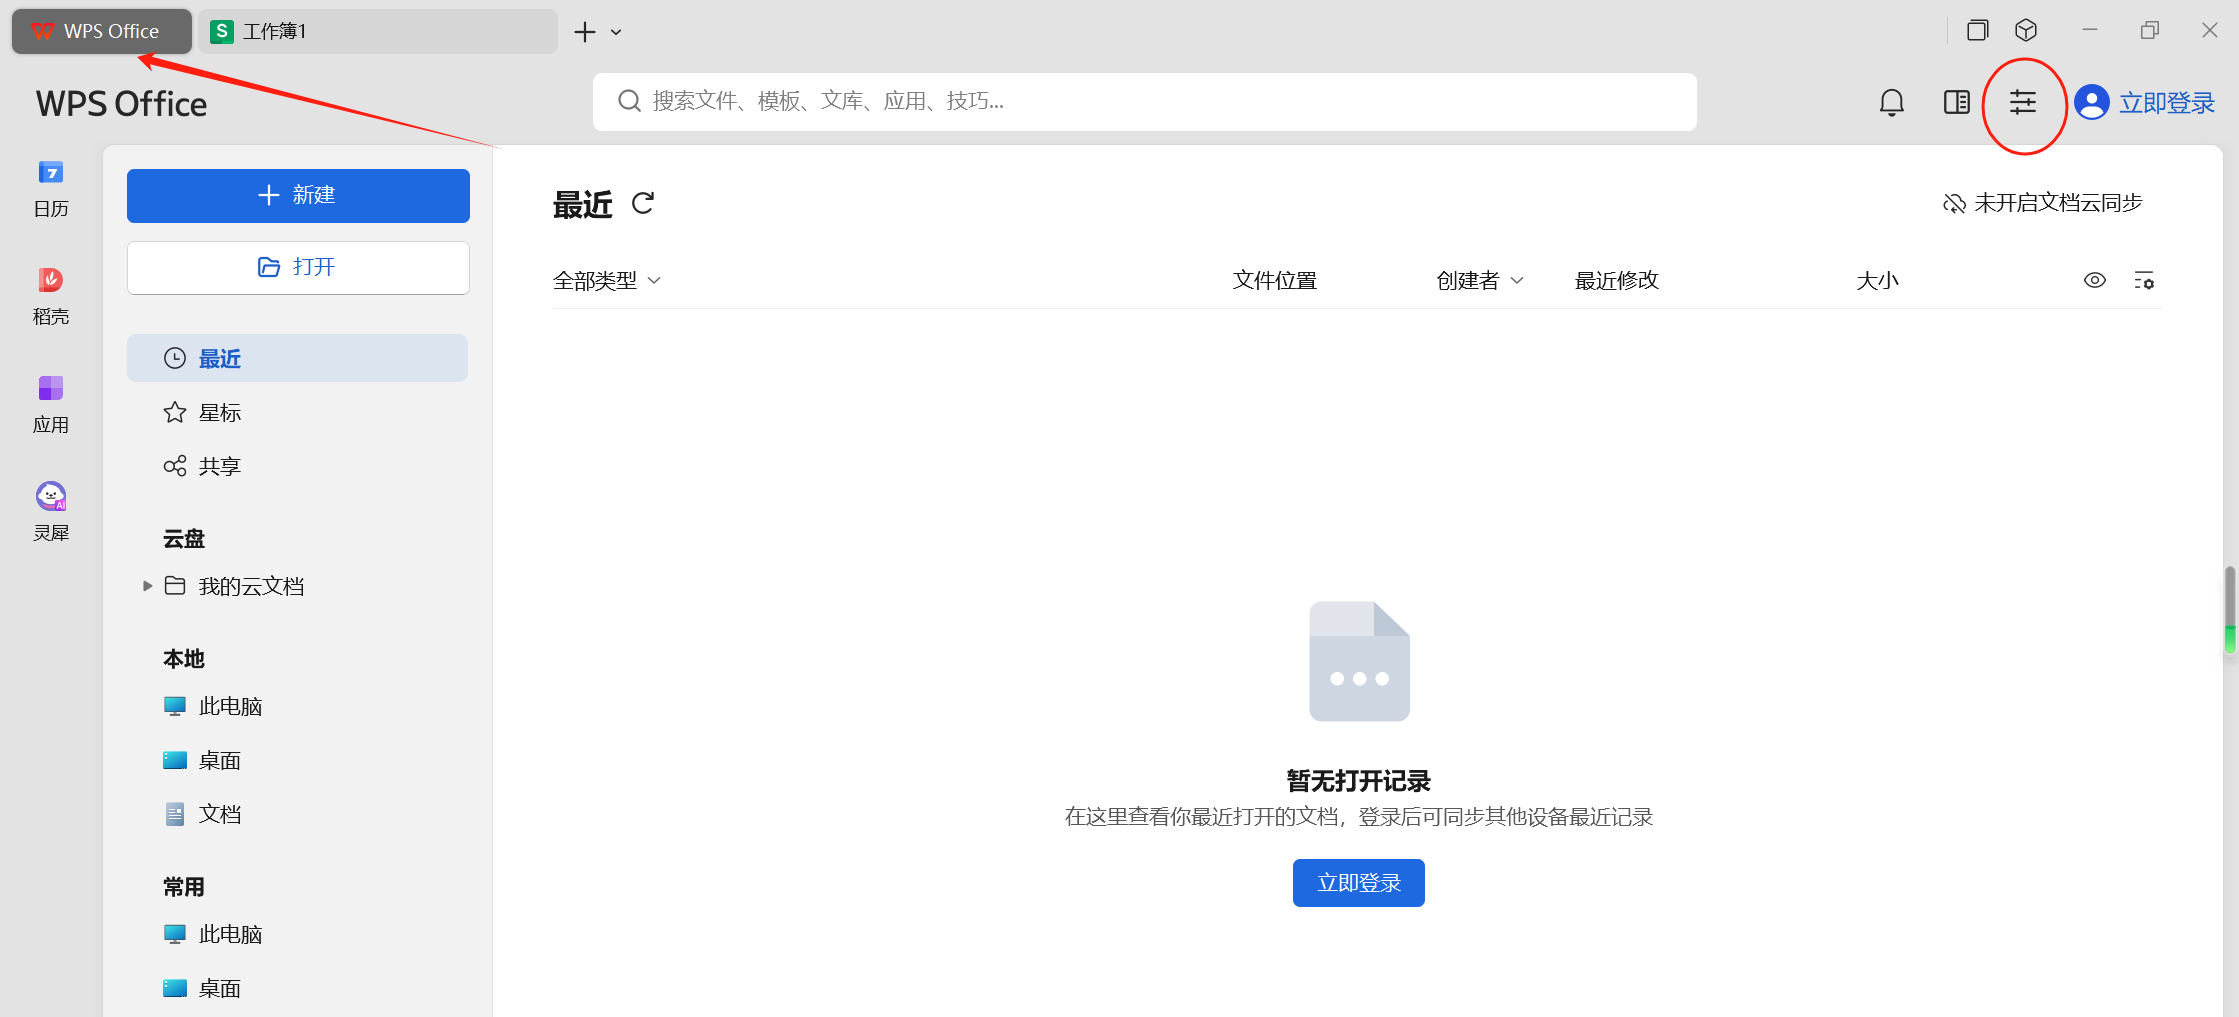The height and width of the screenshot is (1017, 2239).
Task: Click 未开启文档云同步 status text
Action: click(x=2058, y=203)
